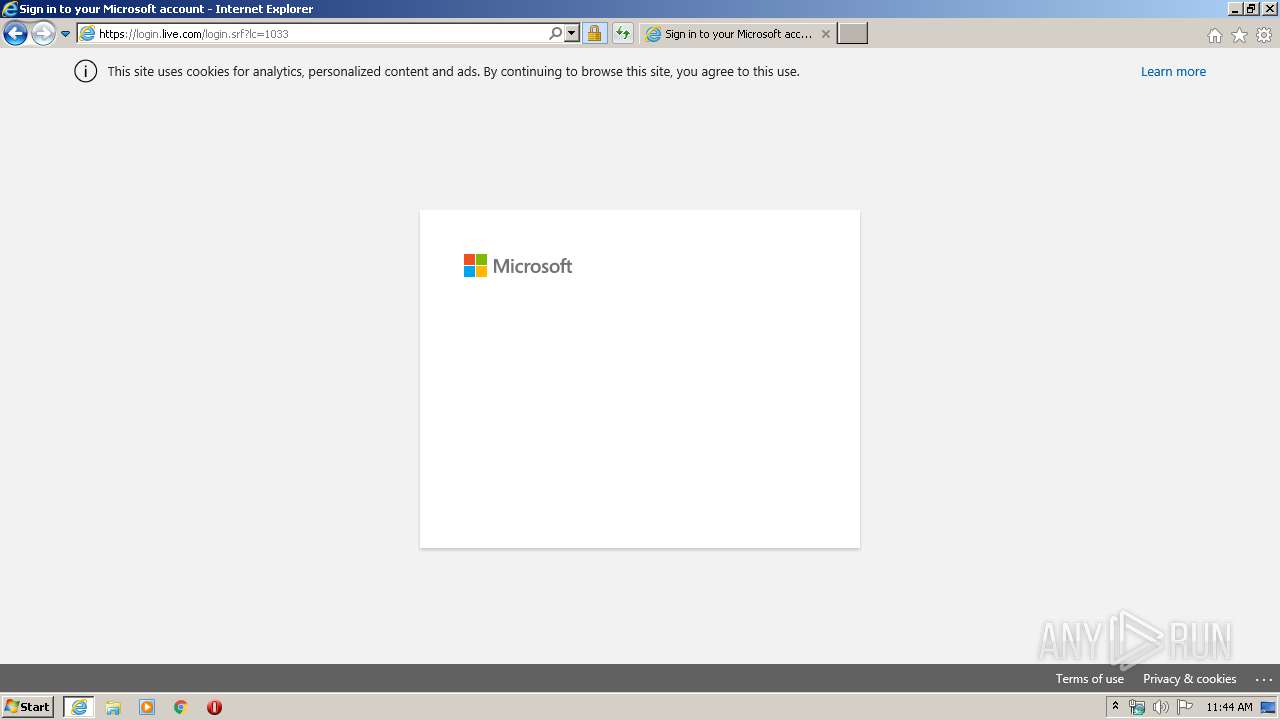1280x720 pixels.
Task: Click the browser Forward arrow button
Action: (x=43, y=34)
